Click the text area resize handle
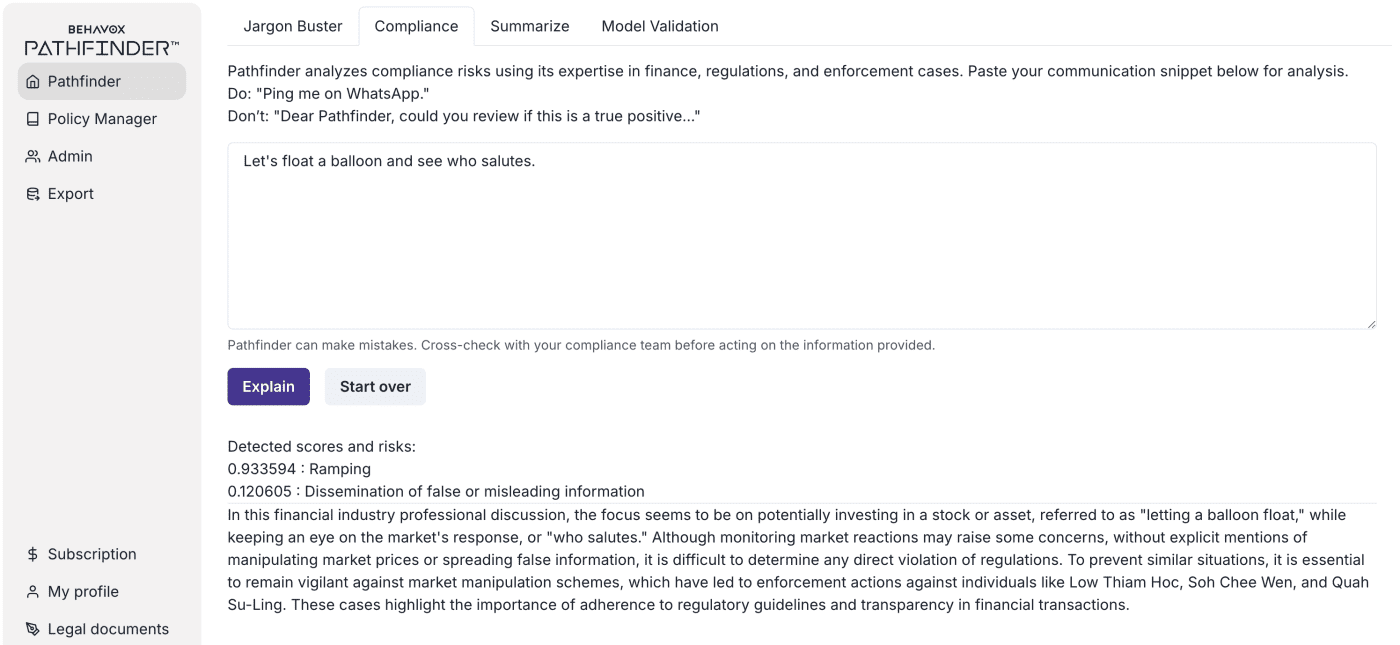 [1371, 323]
